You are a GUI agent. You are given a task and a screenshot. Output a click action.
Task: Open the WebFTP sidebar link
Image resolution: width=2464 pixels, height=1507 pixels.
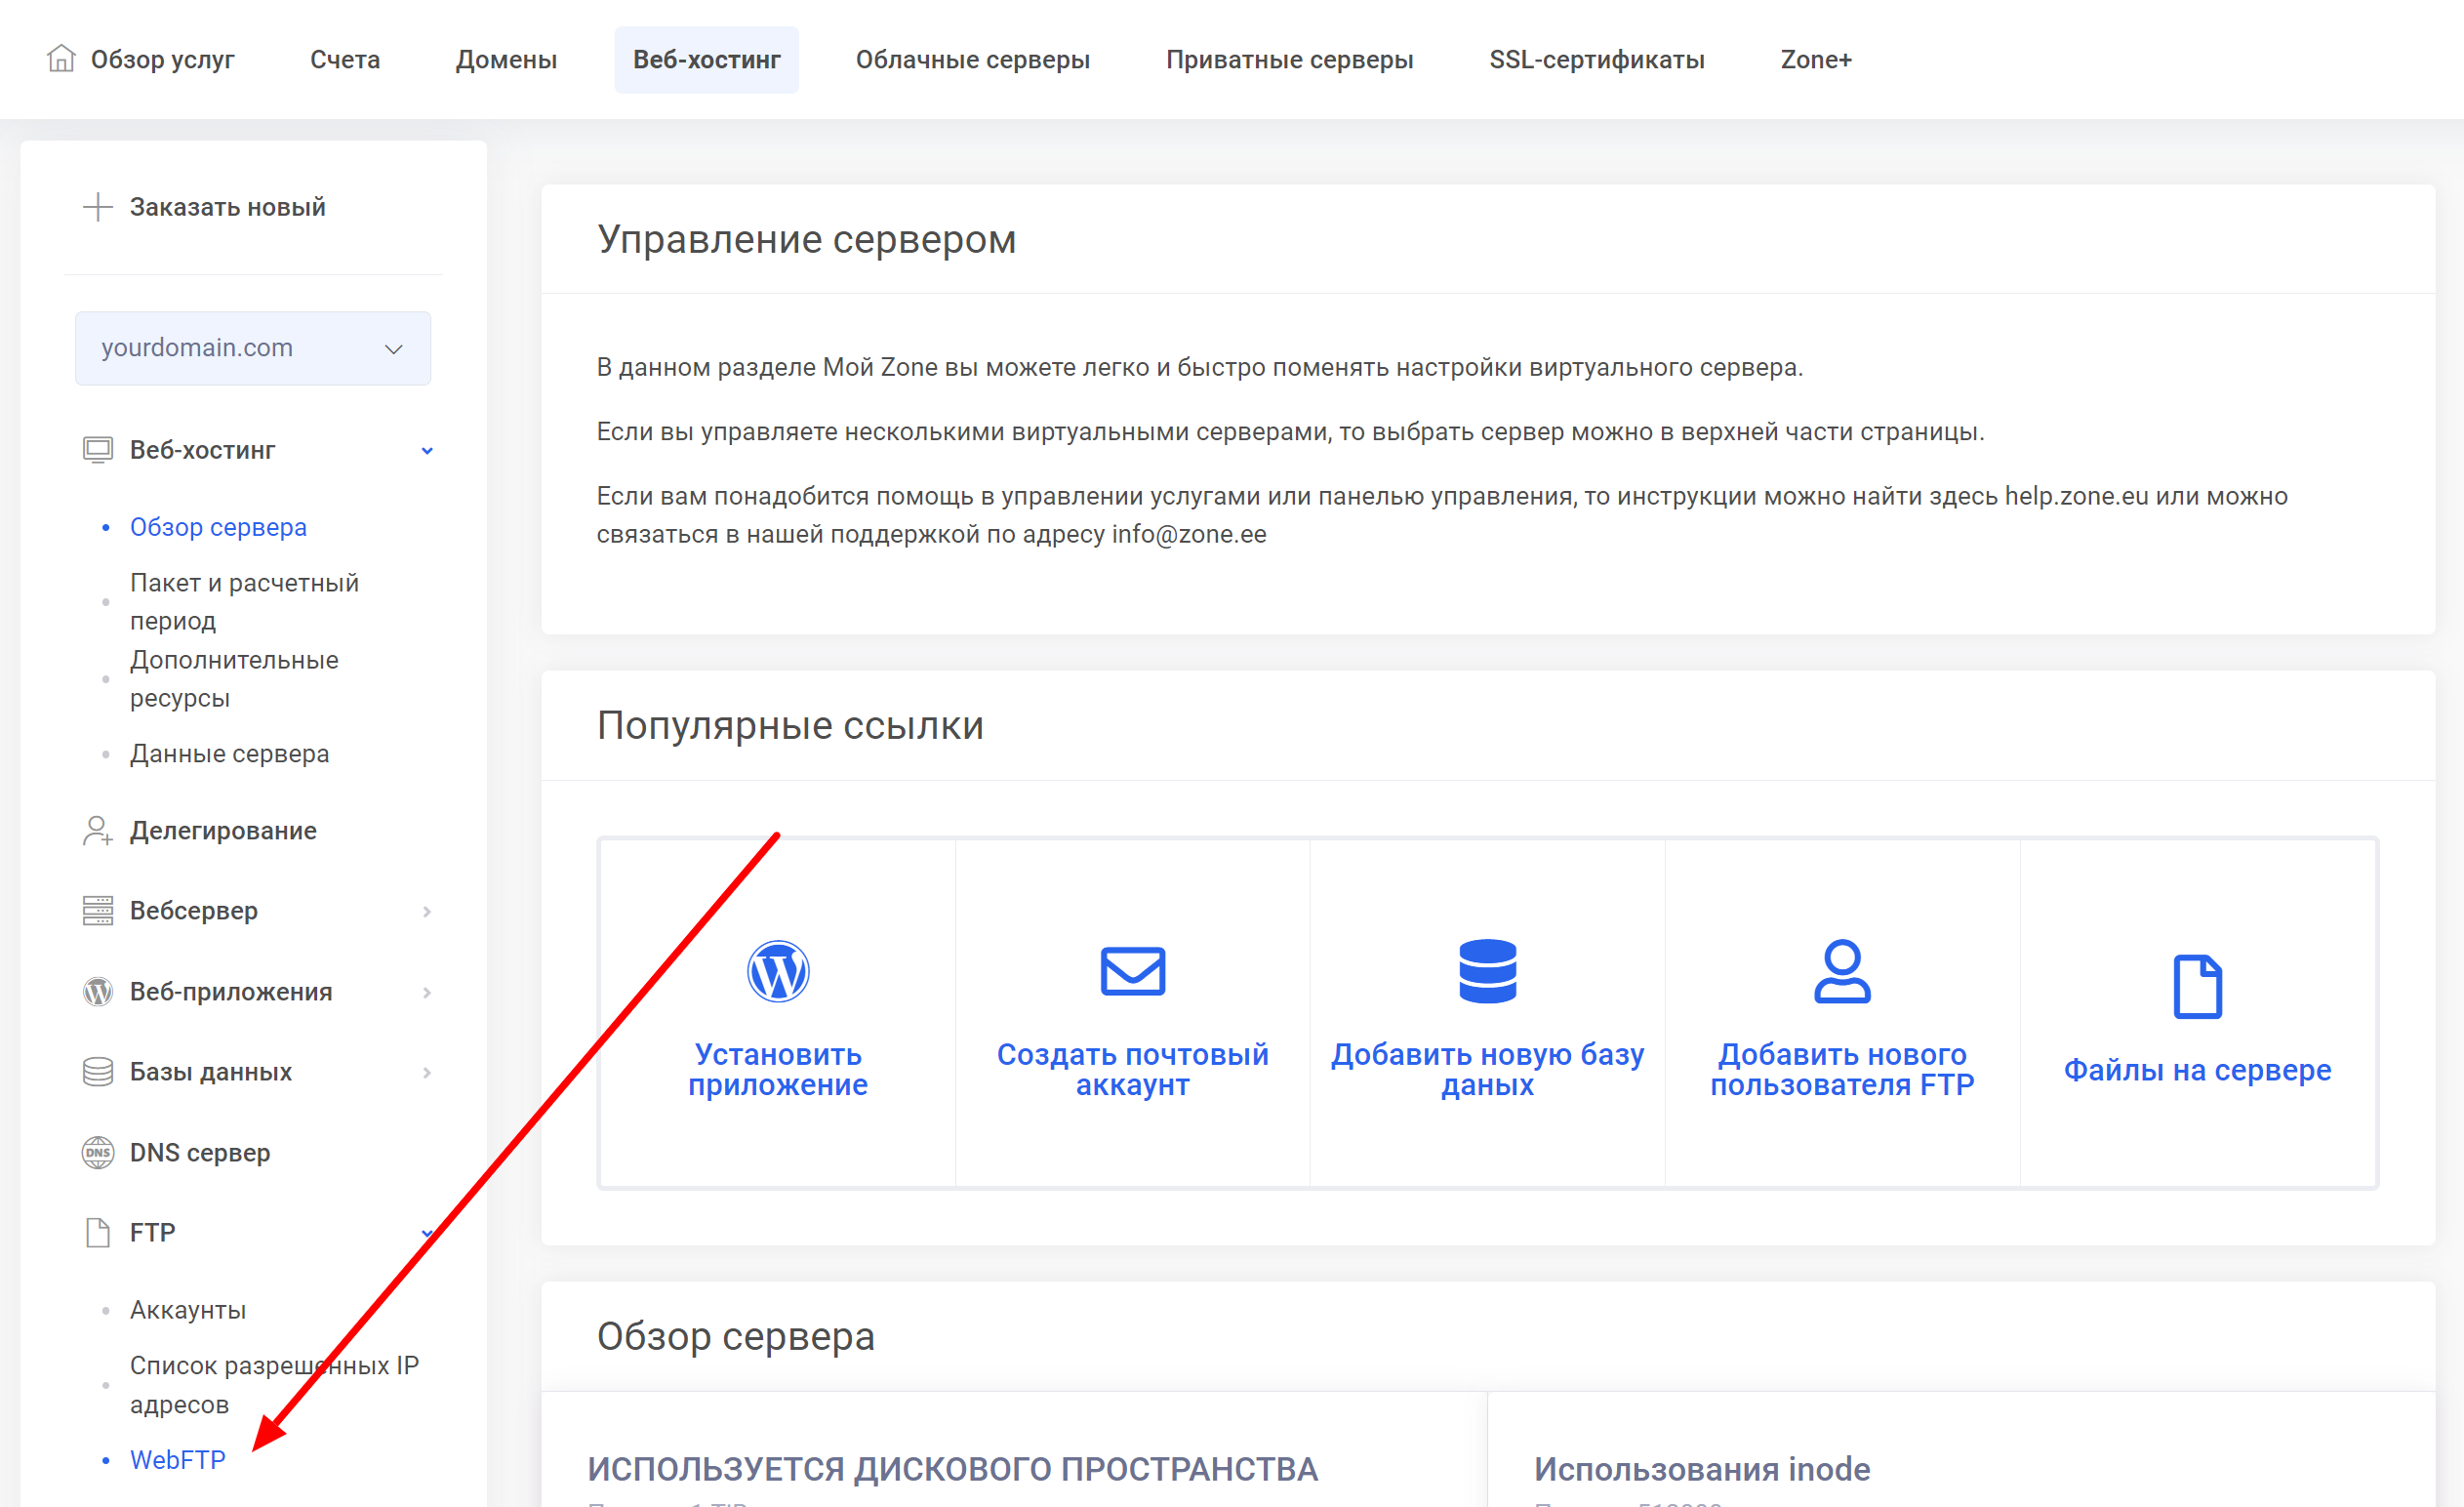pos(178,1459)
